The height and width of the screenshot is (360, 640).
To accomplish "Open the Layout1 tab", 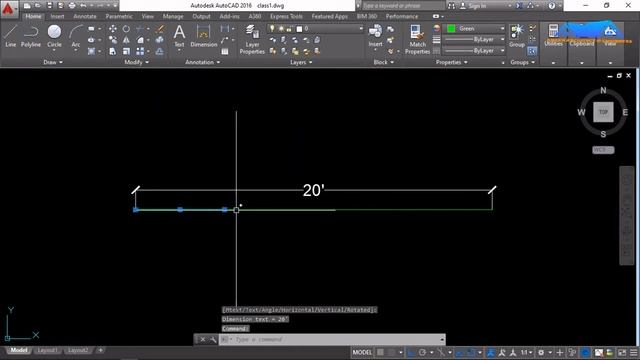I will (47, 350).
